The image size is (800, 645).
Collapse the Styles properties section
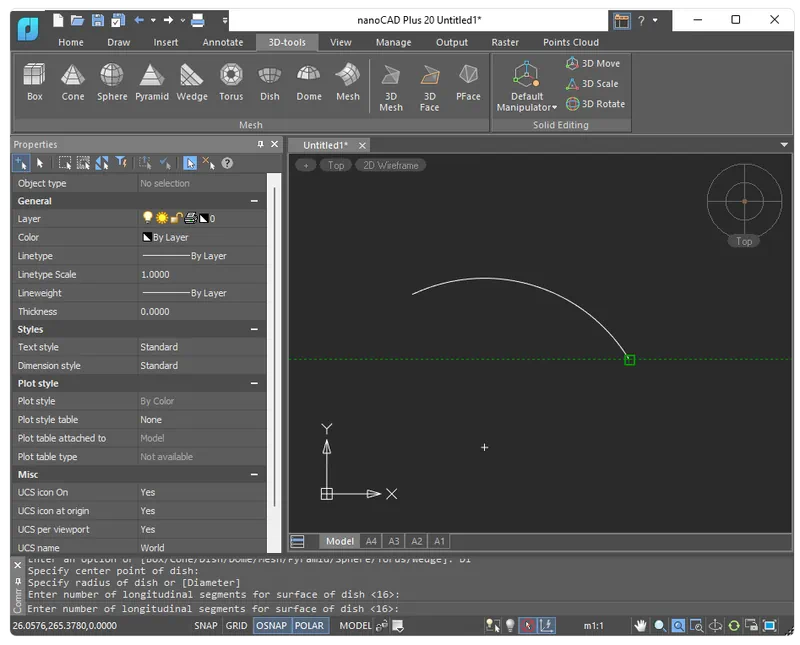coord(254,330)
